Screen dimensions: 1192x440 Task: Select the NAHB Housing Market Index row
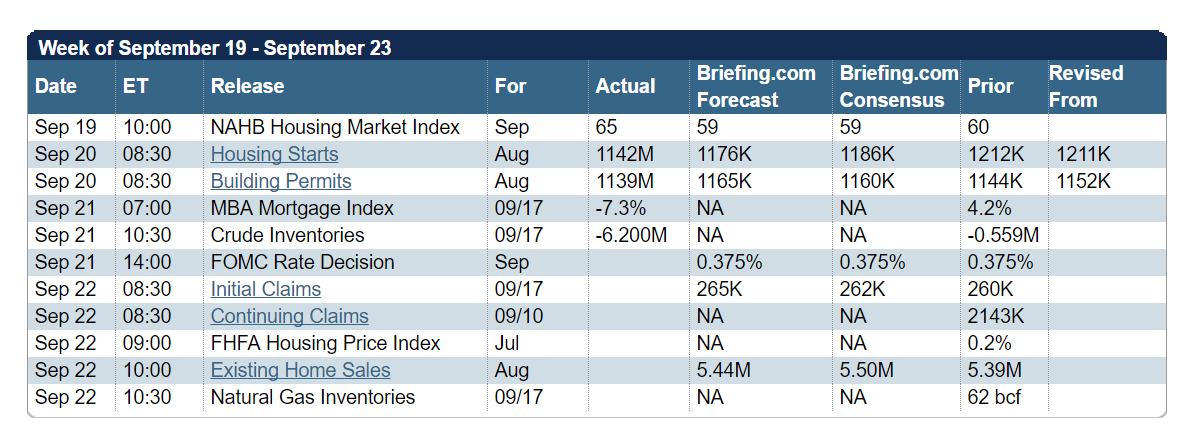(597, 127)
